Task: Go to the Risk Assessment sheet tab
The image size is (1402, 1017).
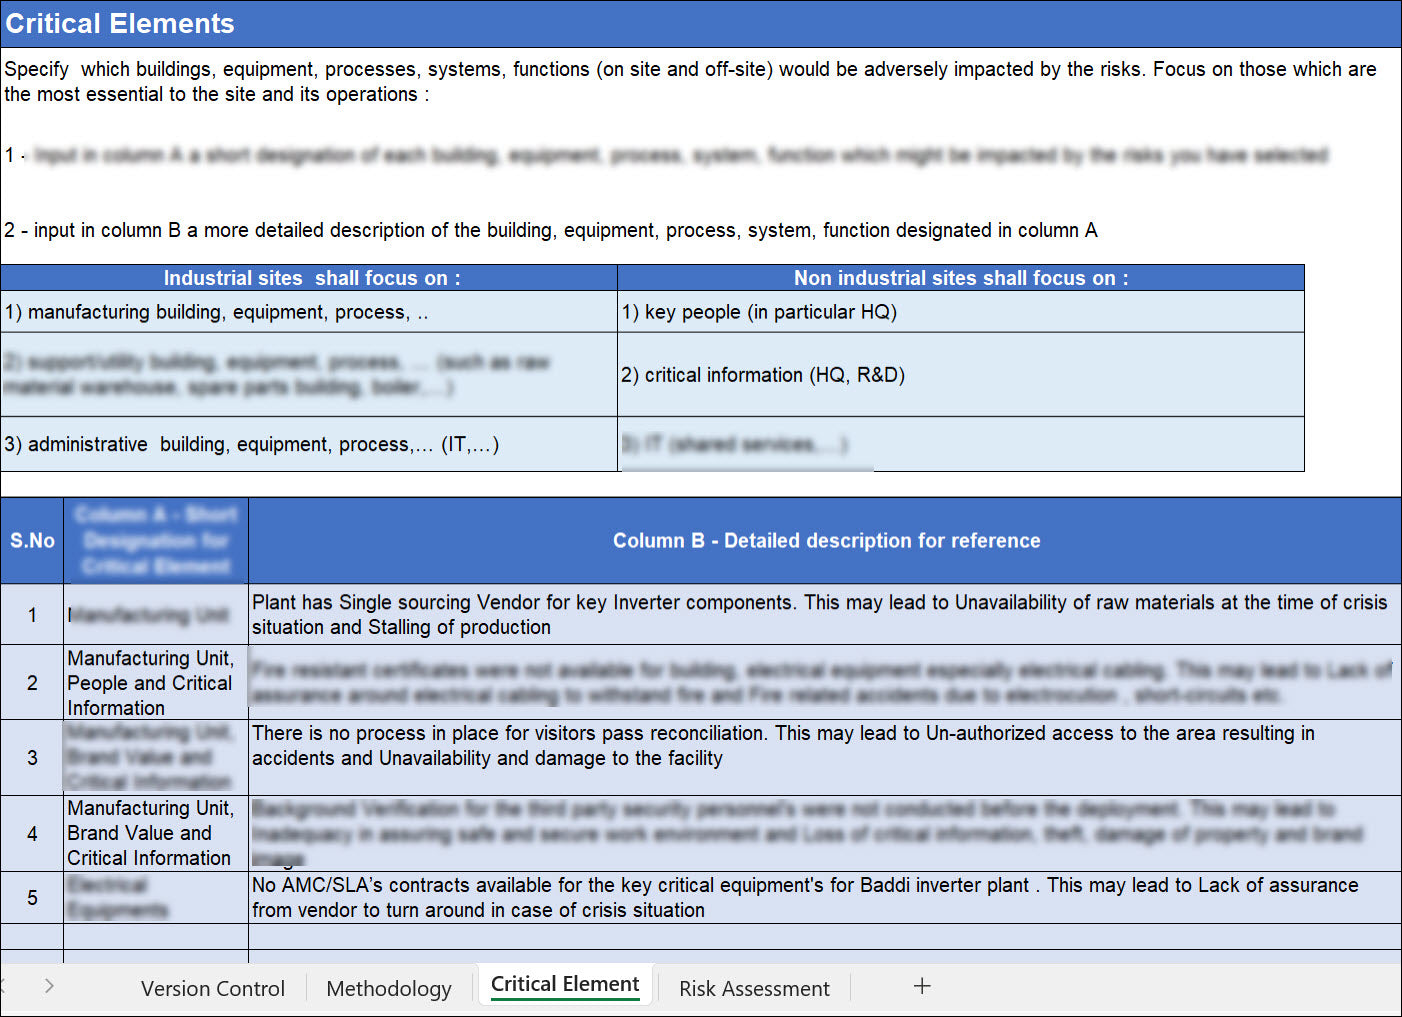Action: [754, 988]
